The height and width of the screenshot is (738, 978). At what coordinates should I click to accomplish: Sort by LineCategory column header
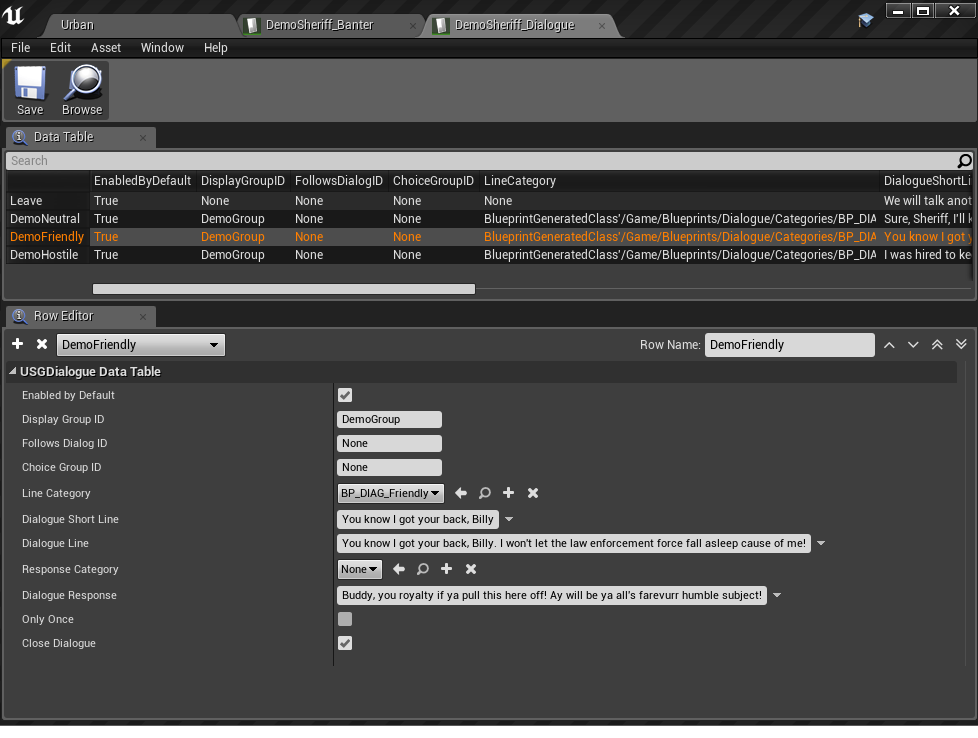pos(679,181)
